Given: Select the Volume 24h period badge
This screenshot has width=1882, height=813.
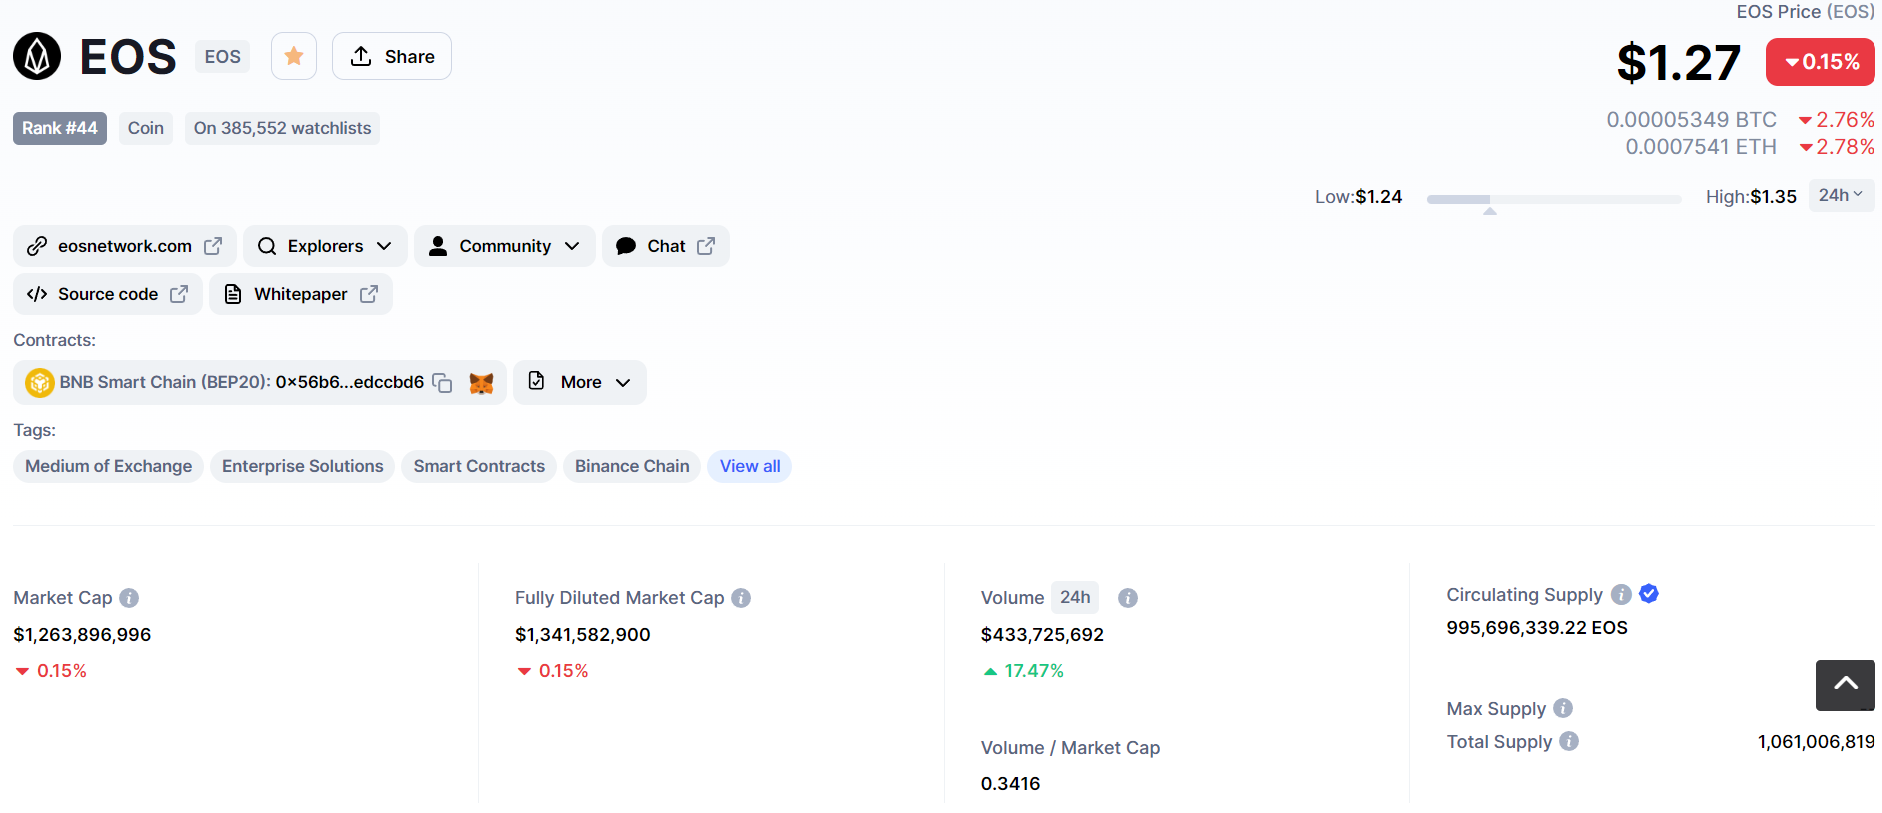Looking at the screenshot, I should pos(1075,597).
